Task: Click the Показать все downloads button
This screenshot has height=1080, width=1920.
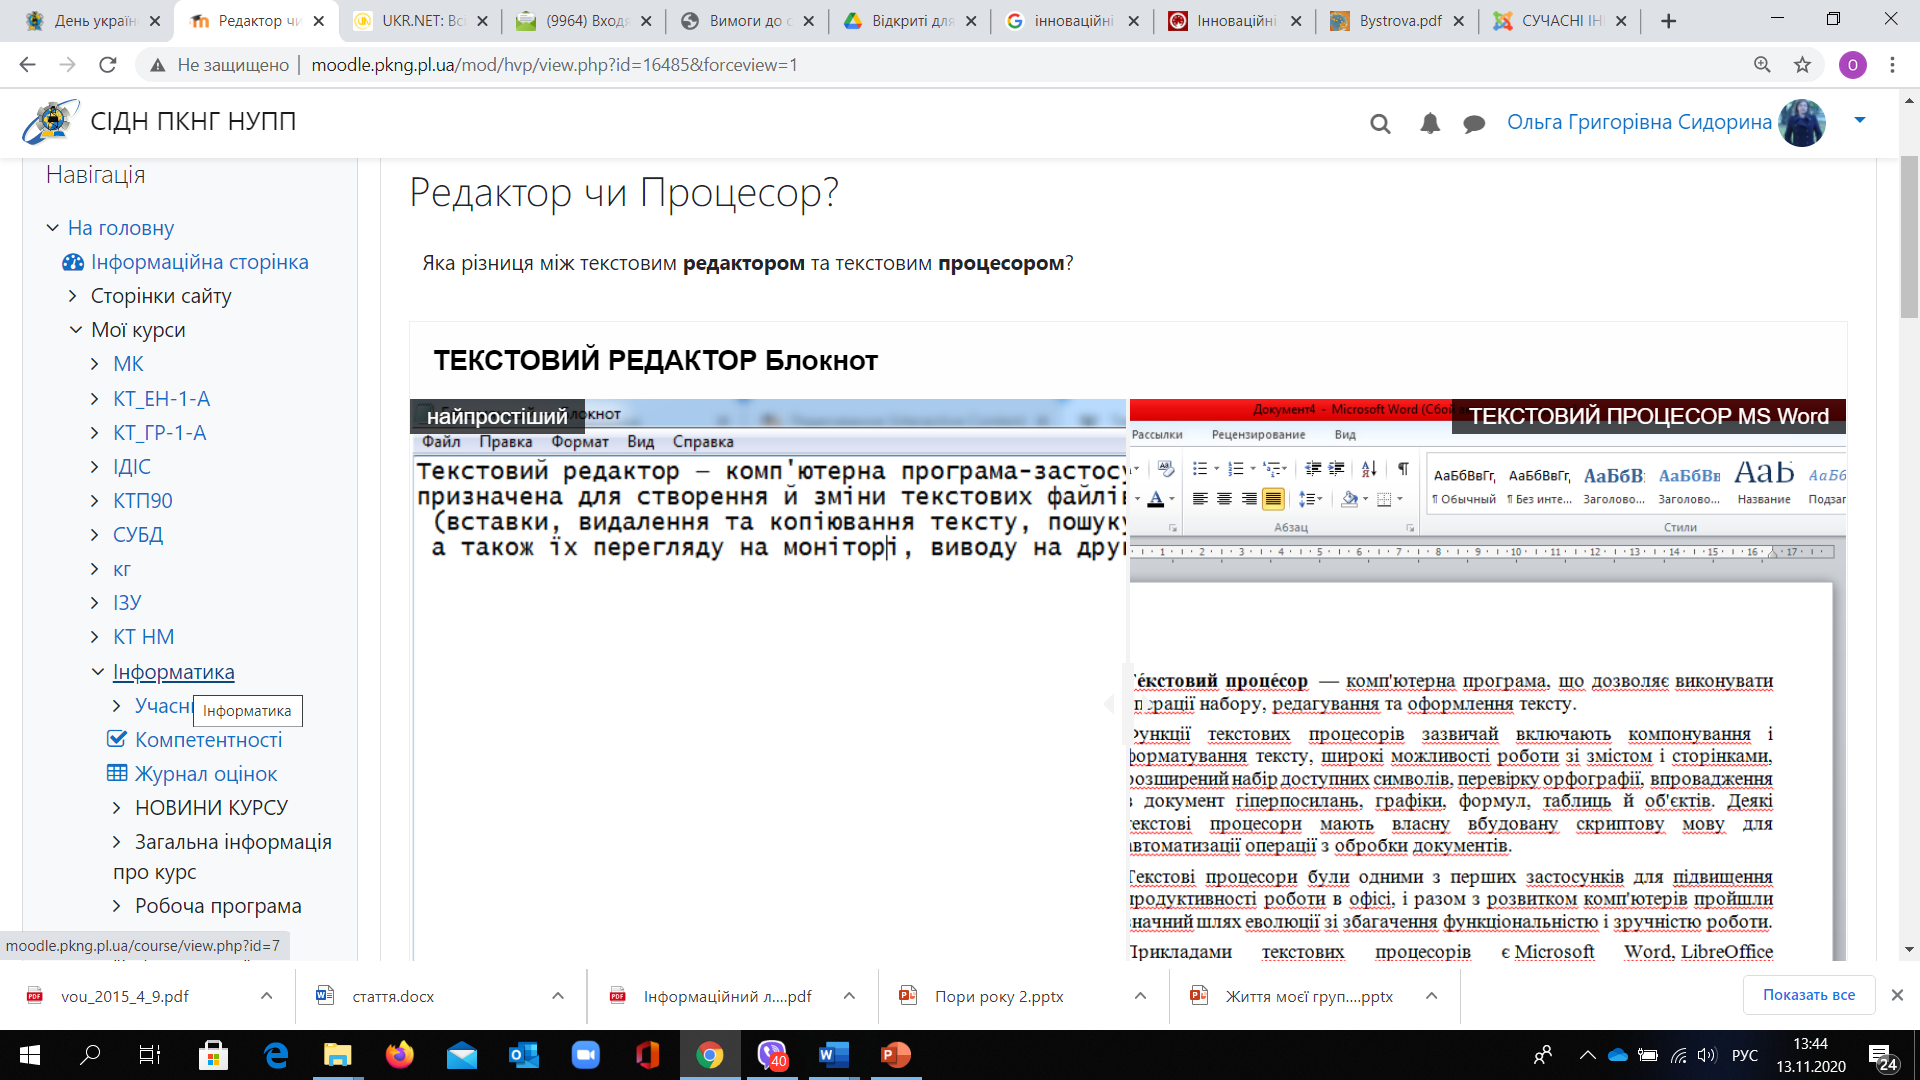Action: (1808, 995)
